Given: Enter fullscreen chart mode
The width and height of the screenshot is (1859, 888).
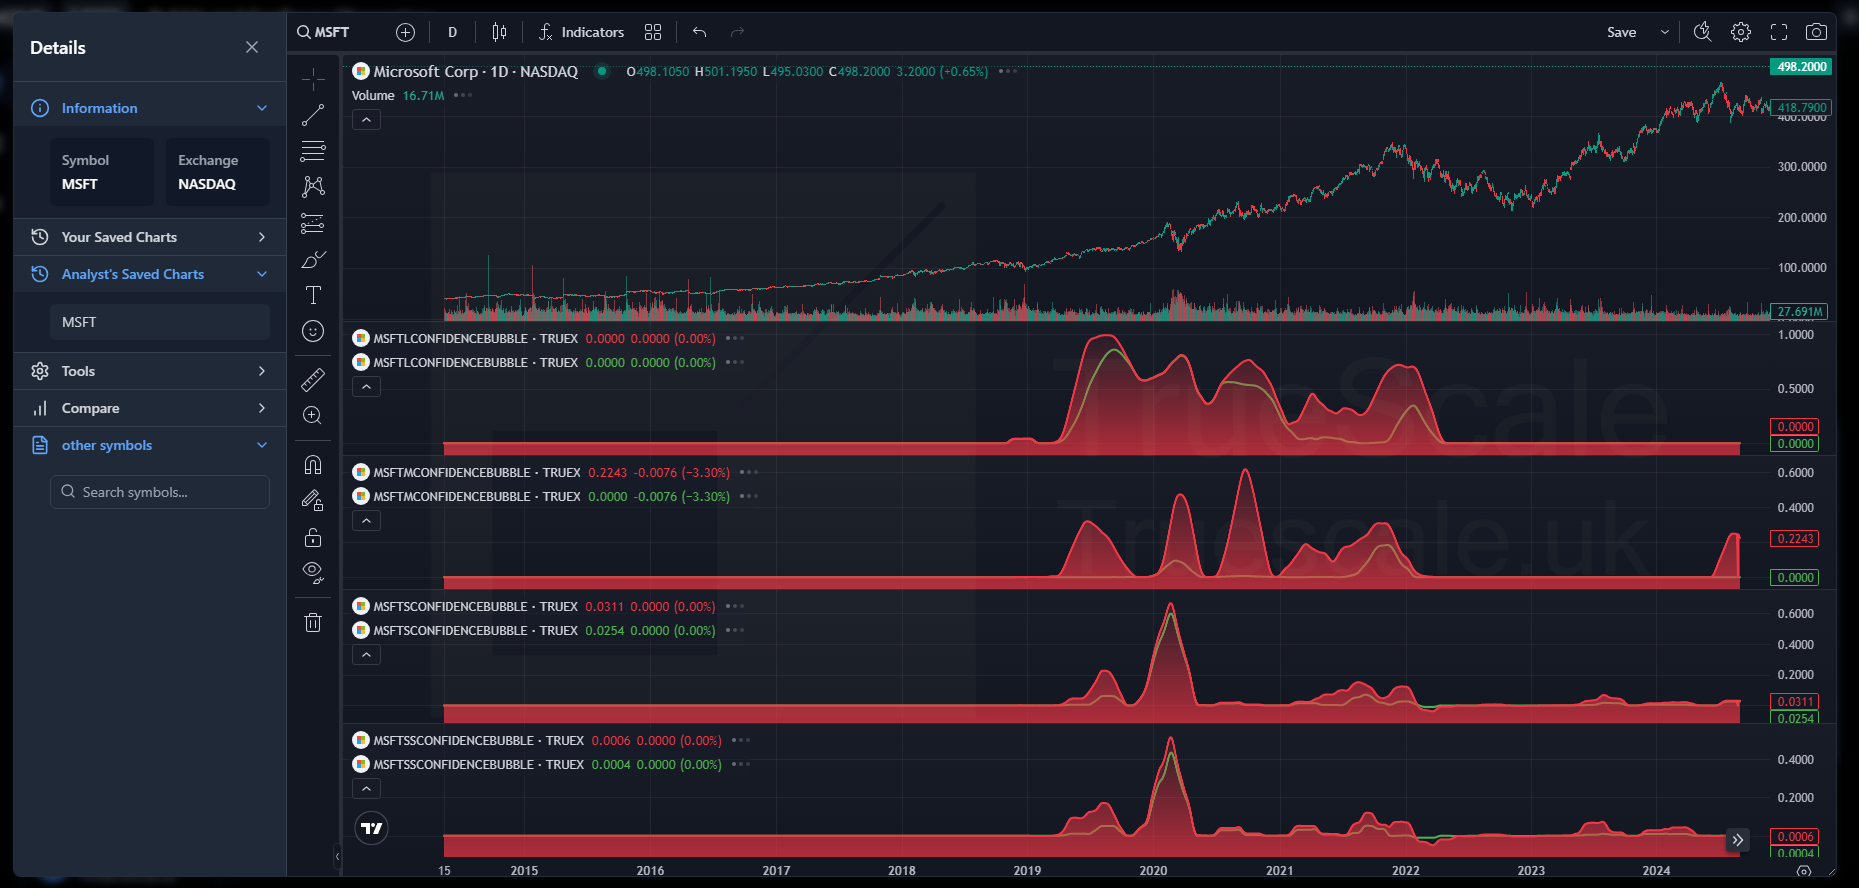Looking at the screenshot, I should pos(1779,32).
